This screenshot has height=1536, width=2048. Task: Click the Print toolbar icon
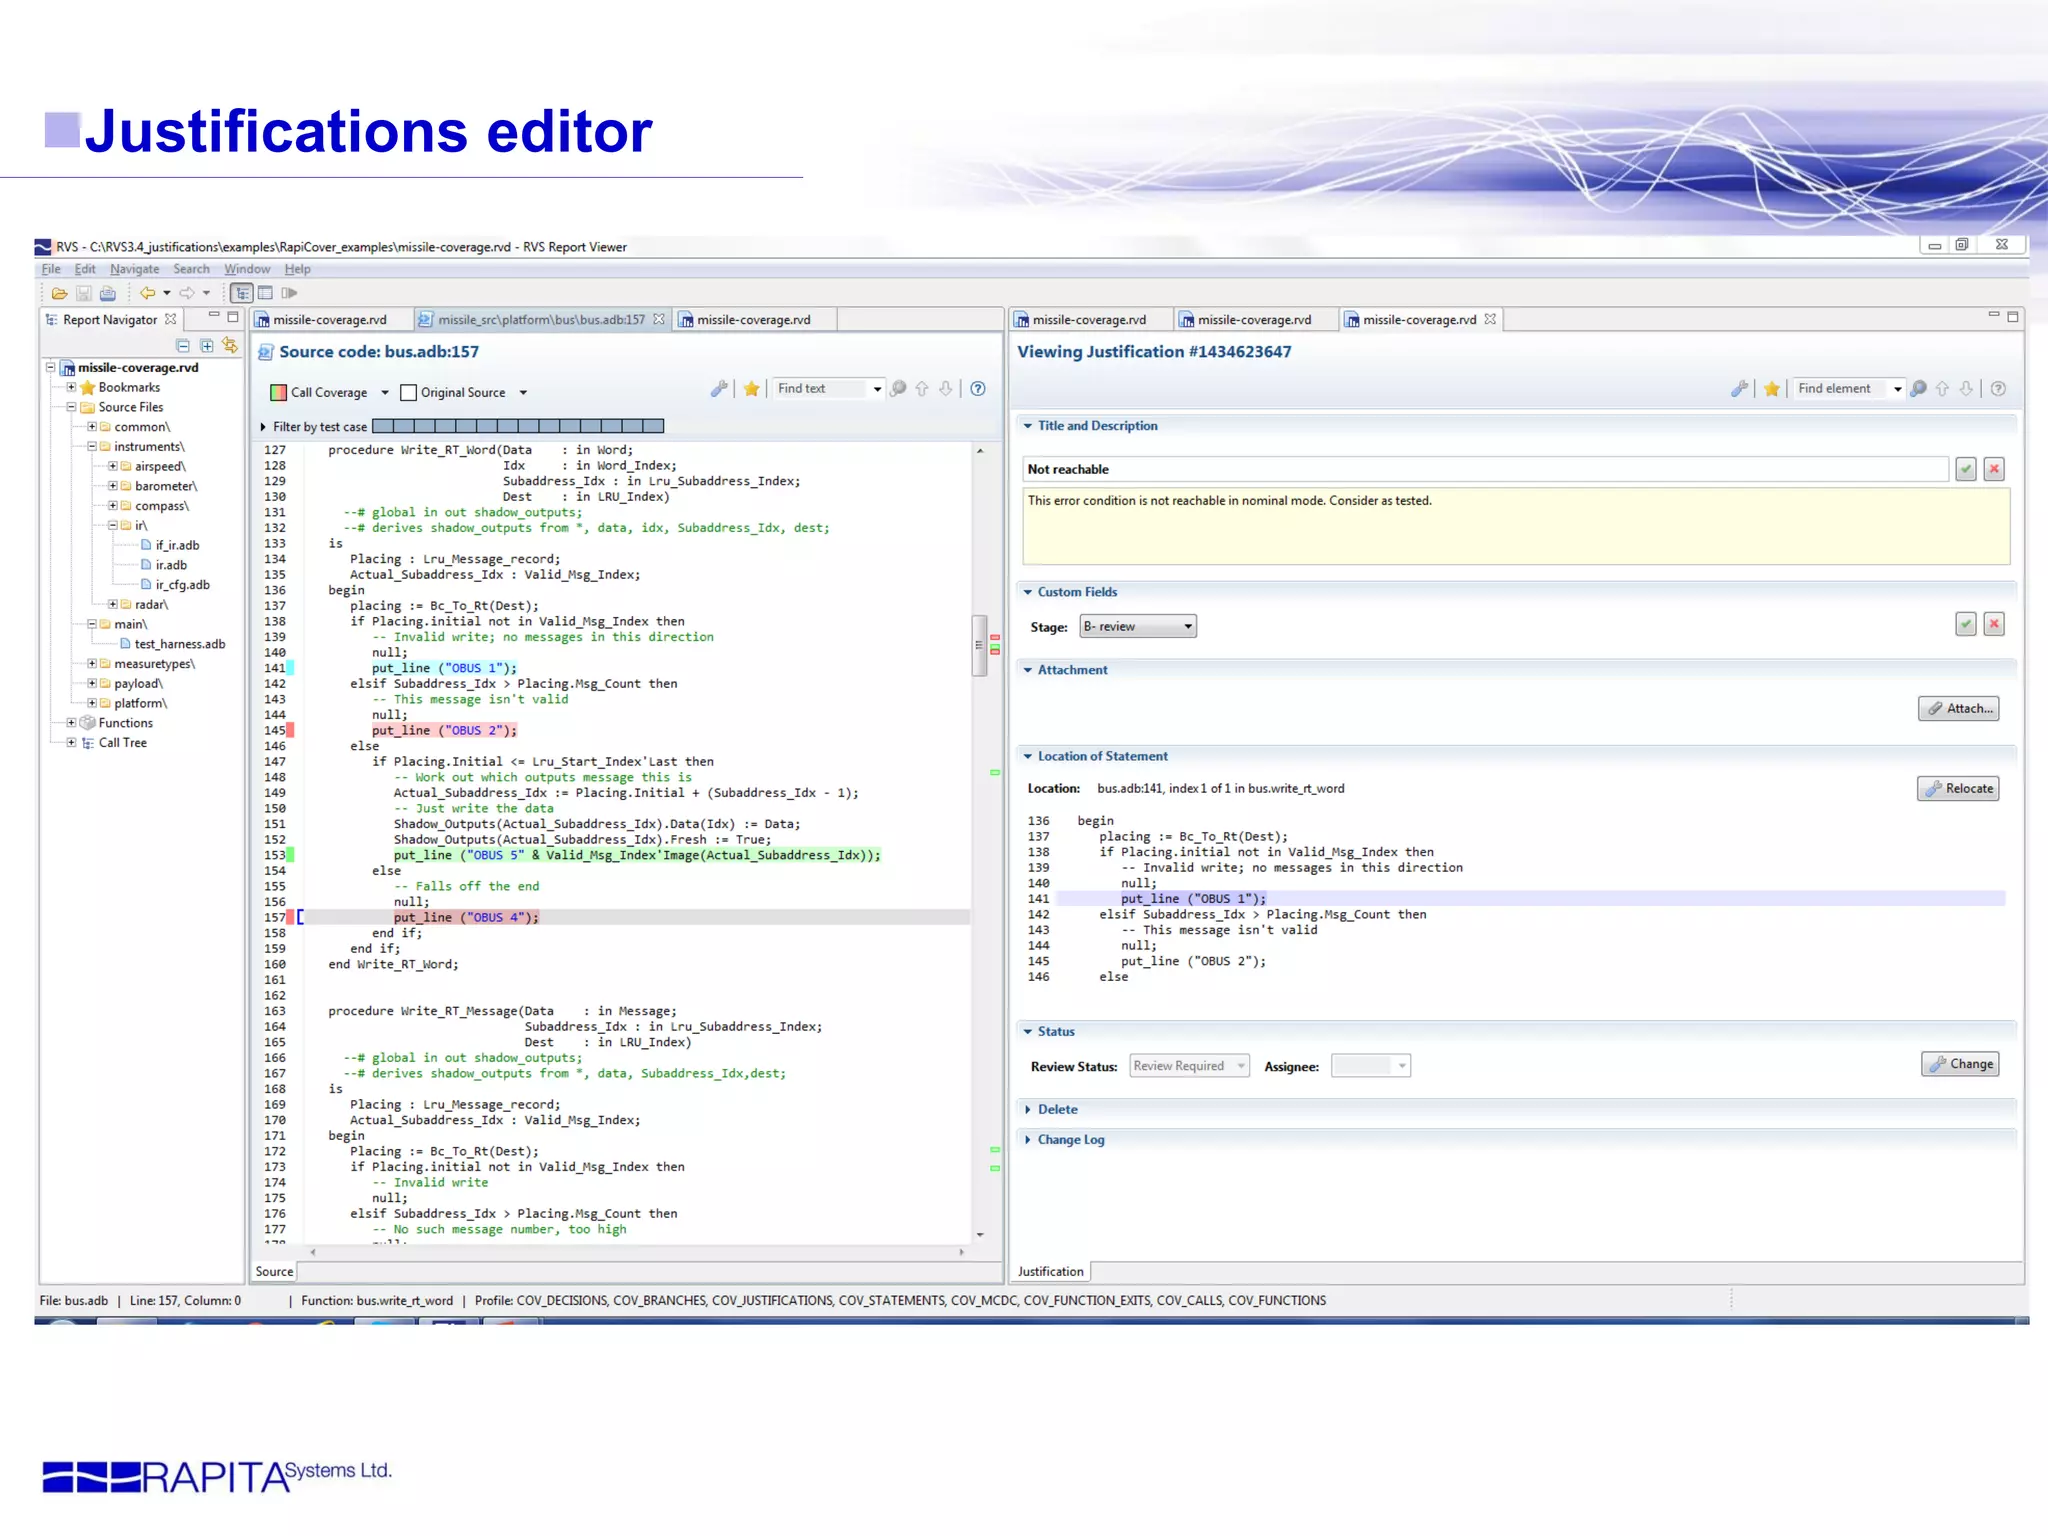point(108,293)
